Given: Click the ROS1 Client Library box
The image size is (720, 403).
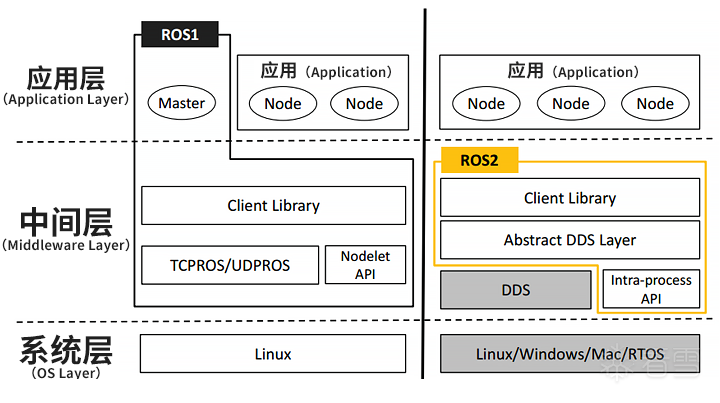Looking at the screenshot, I should point(273,206).
